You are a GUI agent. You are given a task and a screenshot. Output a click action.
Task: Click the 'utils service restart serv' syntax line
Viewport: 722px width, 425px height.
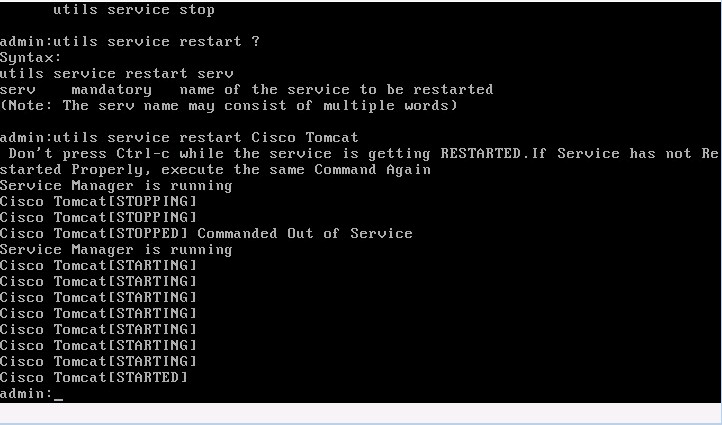(116, 74)
